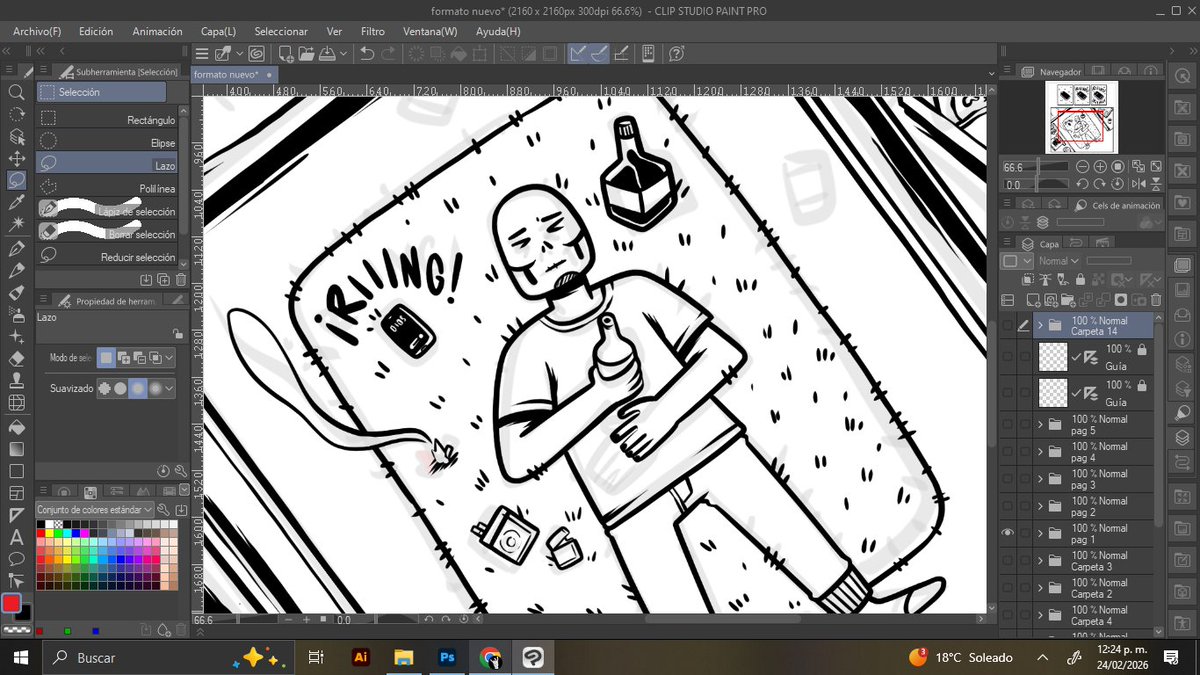Select the Fill bucket tool
Screen dimensions: 1200x675
point(16,426)
